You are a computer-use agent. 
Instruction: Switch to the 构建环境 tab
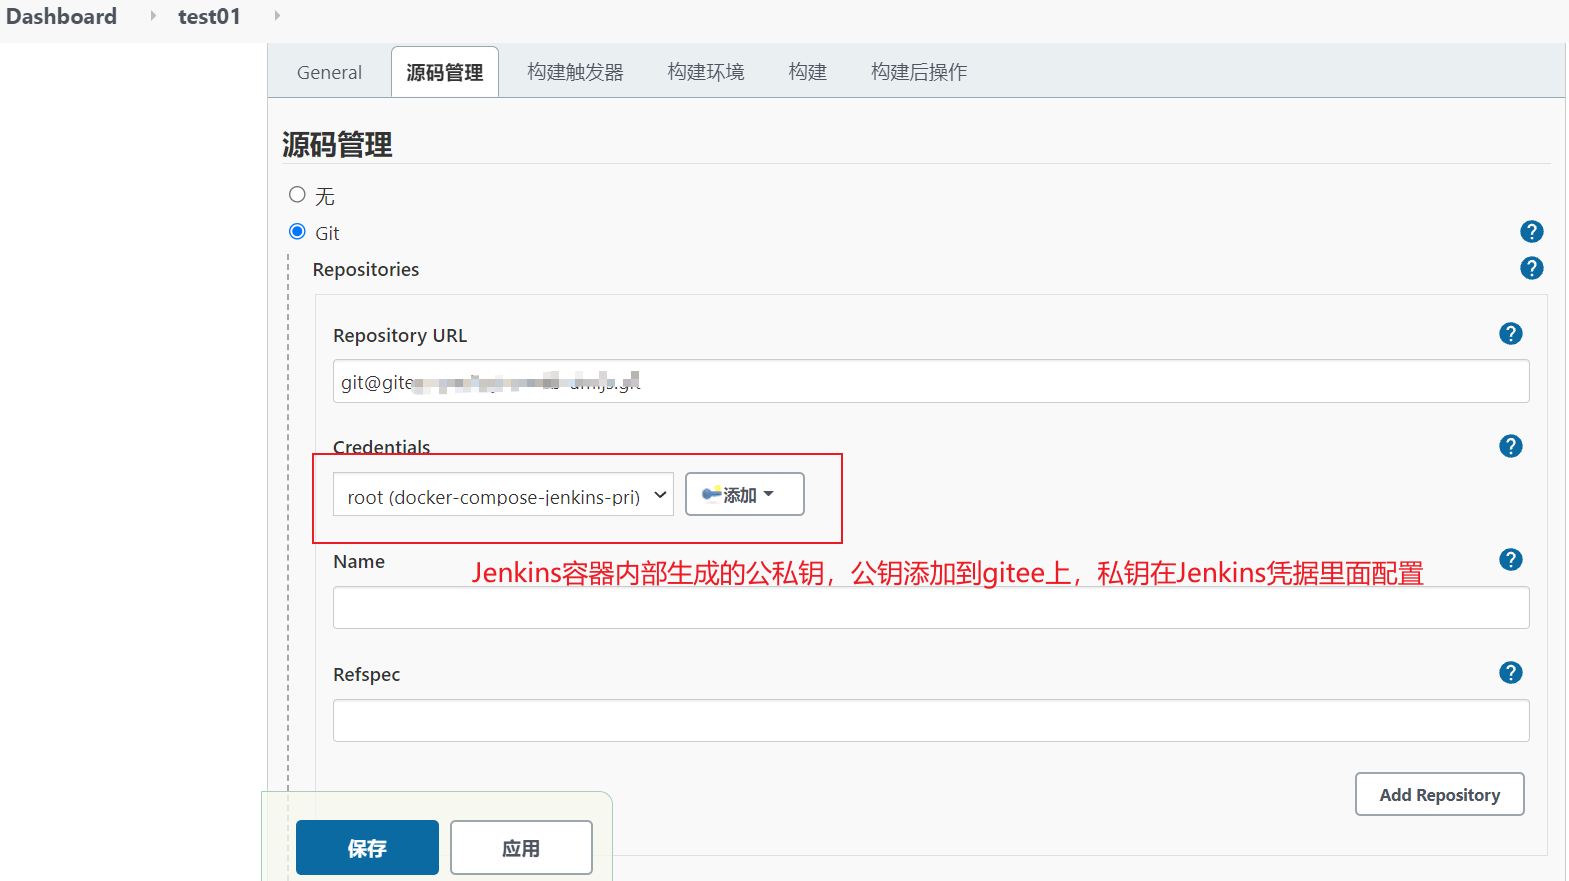tap(706, 72)
